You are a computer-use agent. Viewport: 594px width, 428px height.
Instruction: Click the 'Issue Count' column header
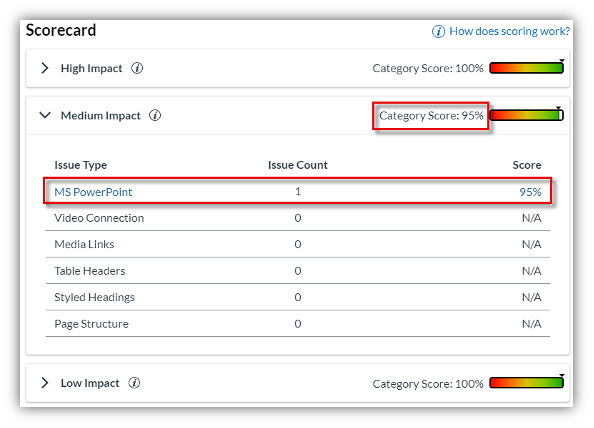pos(298,165)
